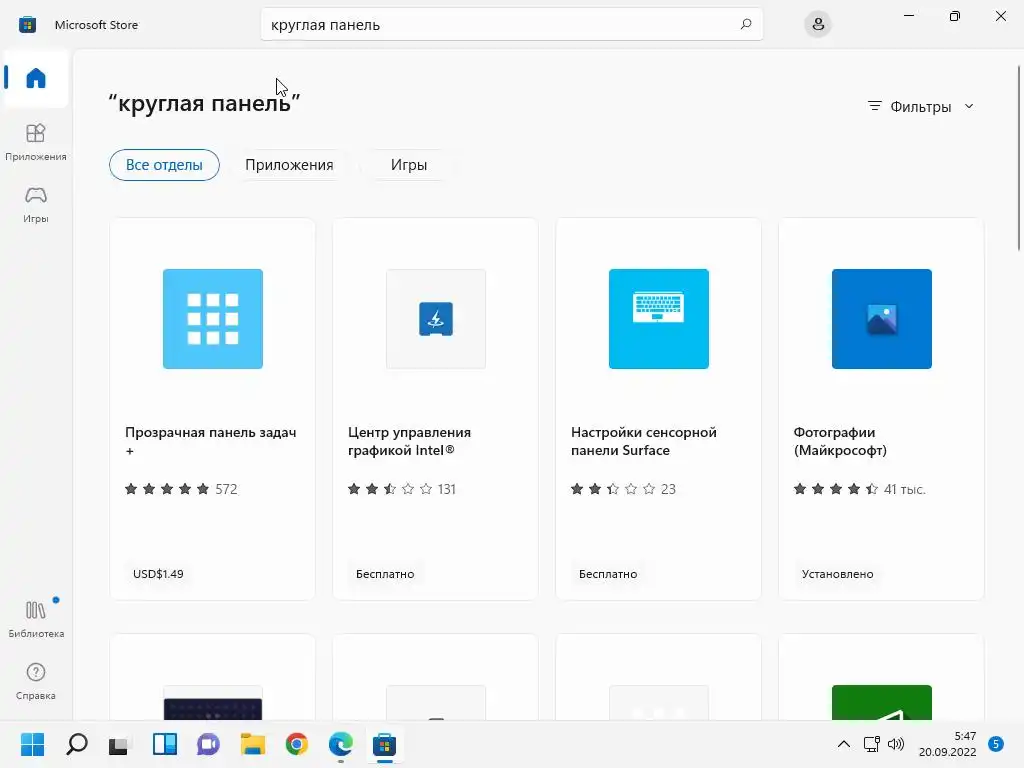Click Бесплатно under Surface touchpad settings
The image size is (1024, 768).
[x=608, y=574]
